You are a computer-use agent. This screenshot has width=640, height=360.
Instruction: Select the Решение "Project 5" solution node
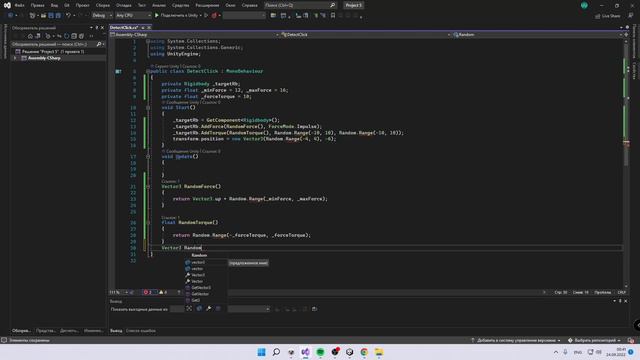point(53,52)
